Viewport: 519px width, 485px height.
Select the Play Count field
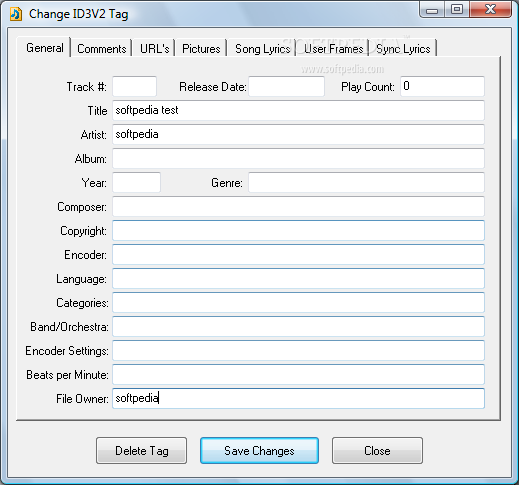pos(442,86)
